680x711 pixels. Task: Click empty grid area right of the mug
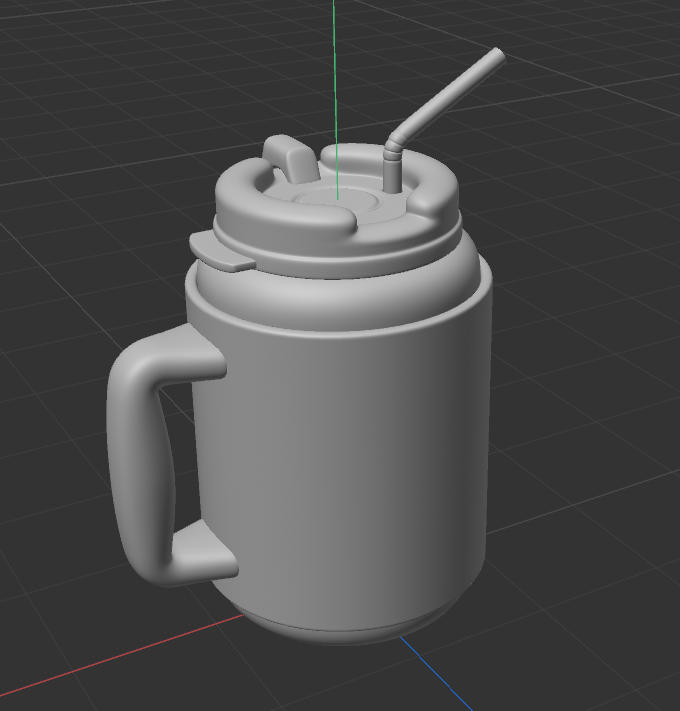click(x=590, y=400)
